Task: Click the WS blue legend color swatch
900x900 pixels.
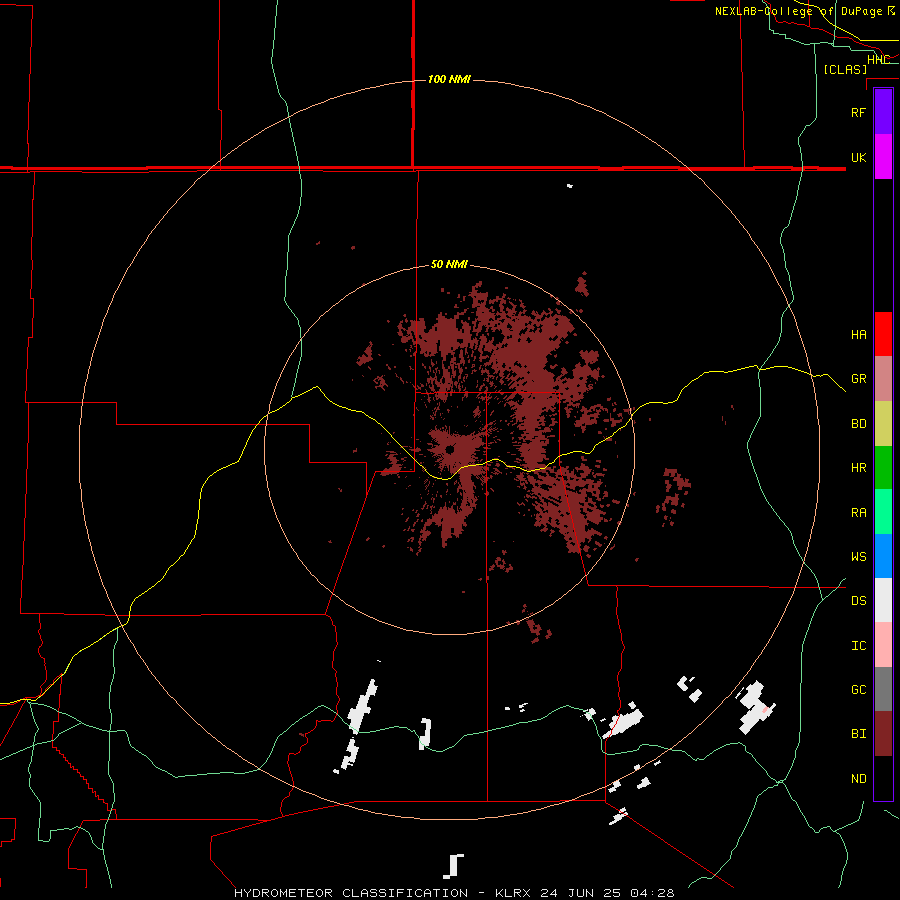Action: (x=883, y=556)
